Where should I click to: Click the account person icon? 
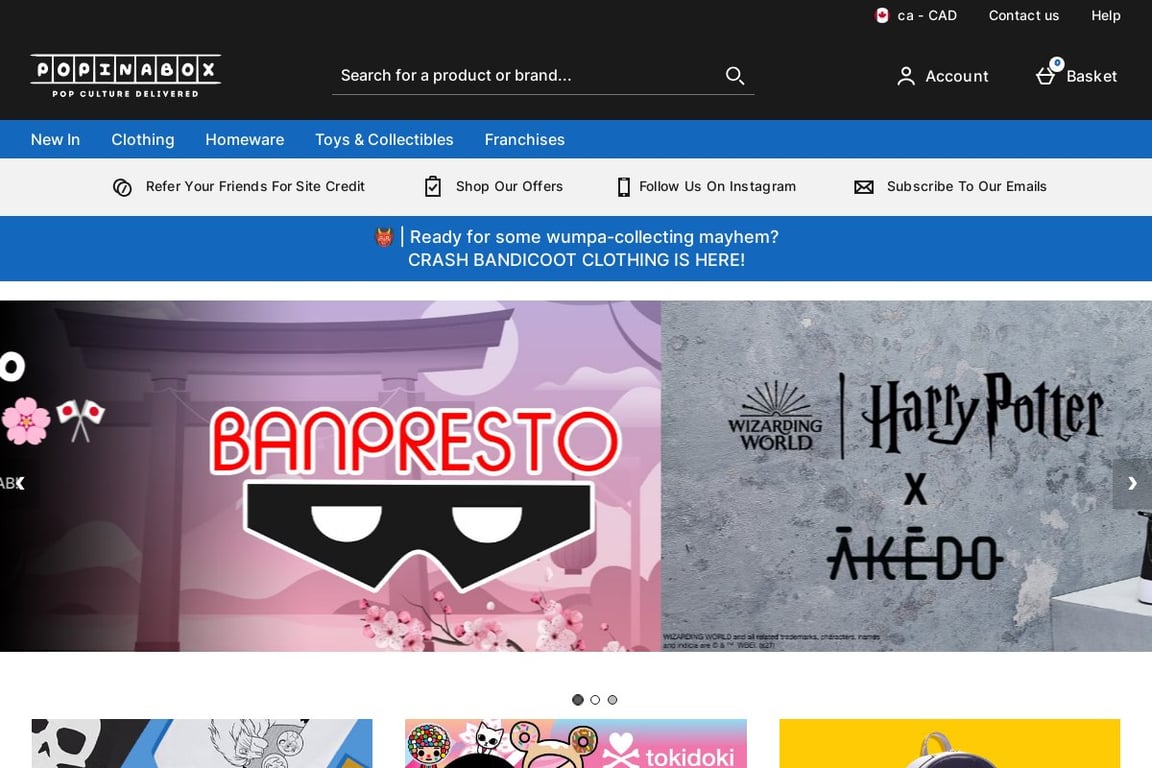(906, 76)
